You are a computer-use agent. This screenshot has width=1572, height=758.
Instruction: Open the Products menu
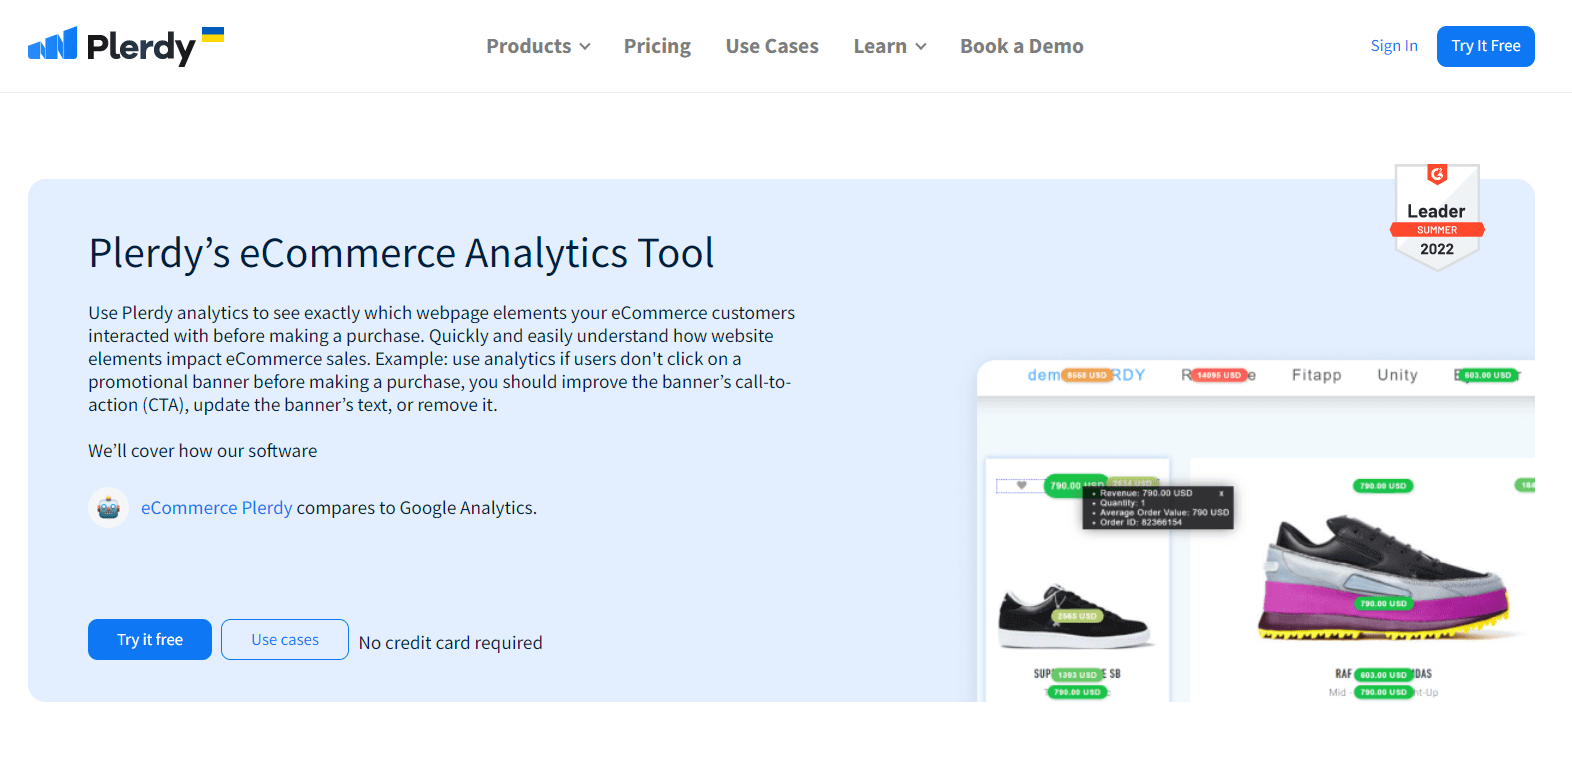538,46
